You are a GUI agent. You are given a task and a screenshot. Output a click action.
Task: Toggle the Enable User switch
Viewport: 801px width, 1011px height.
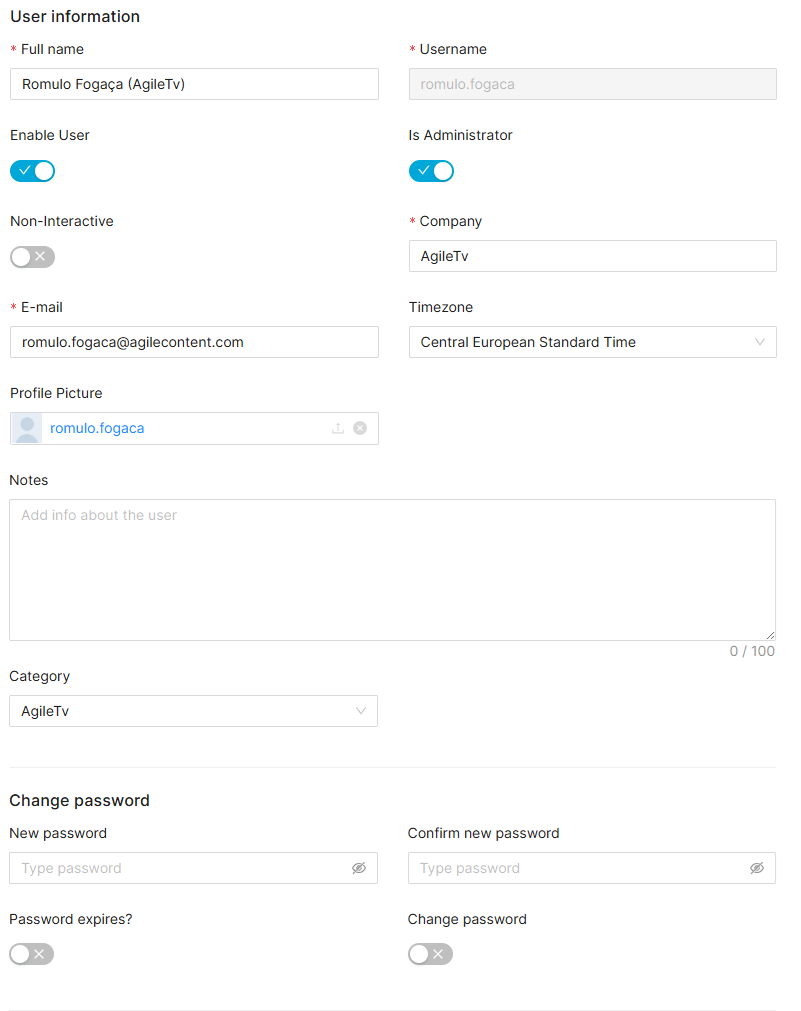point(32,171)
